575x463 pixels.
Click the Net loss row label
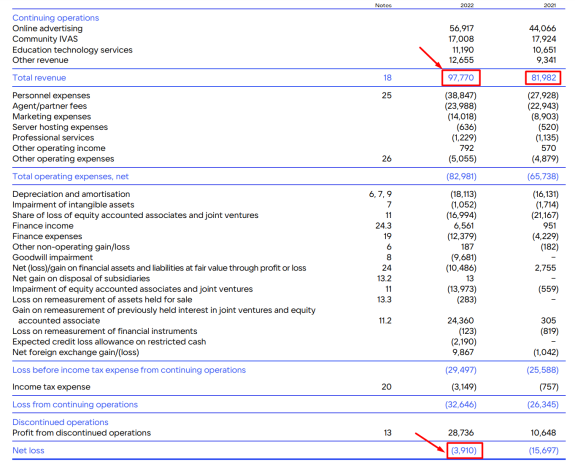[28, 451]
